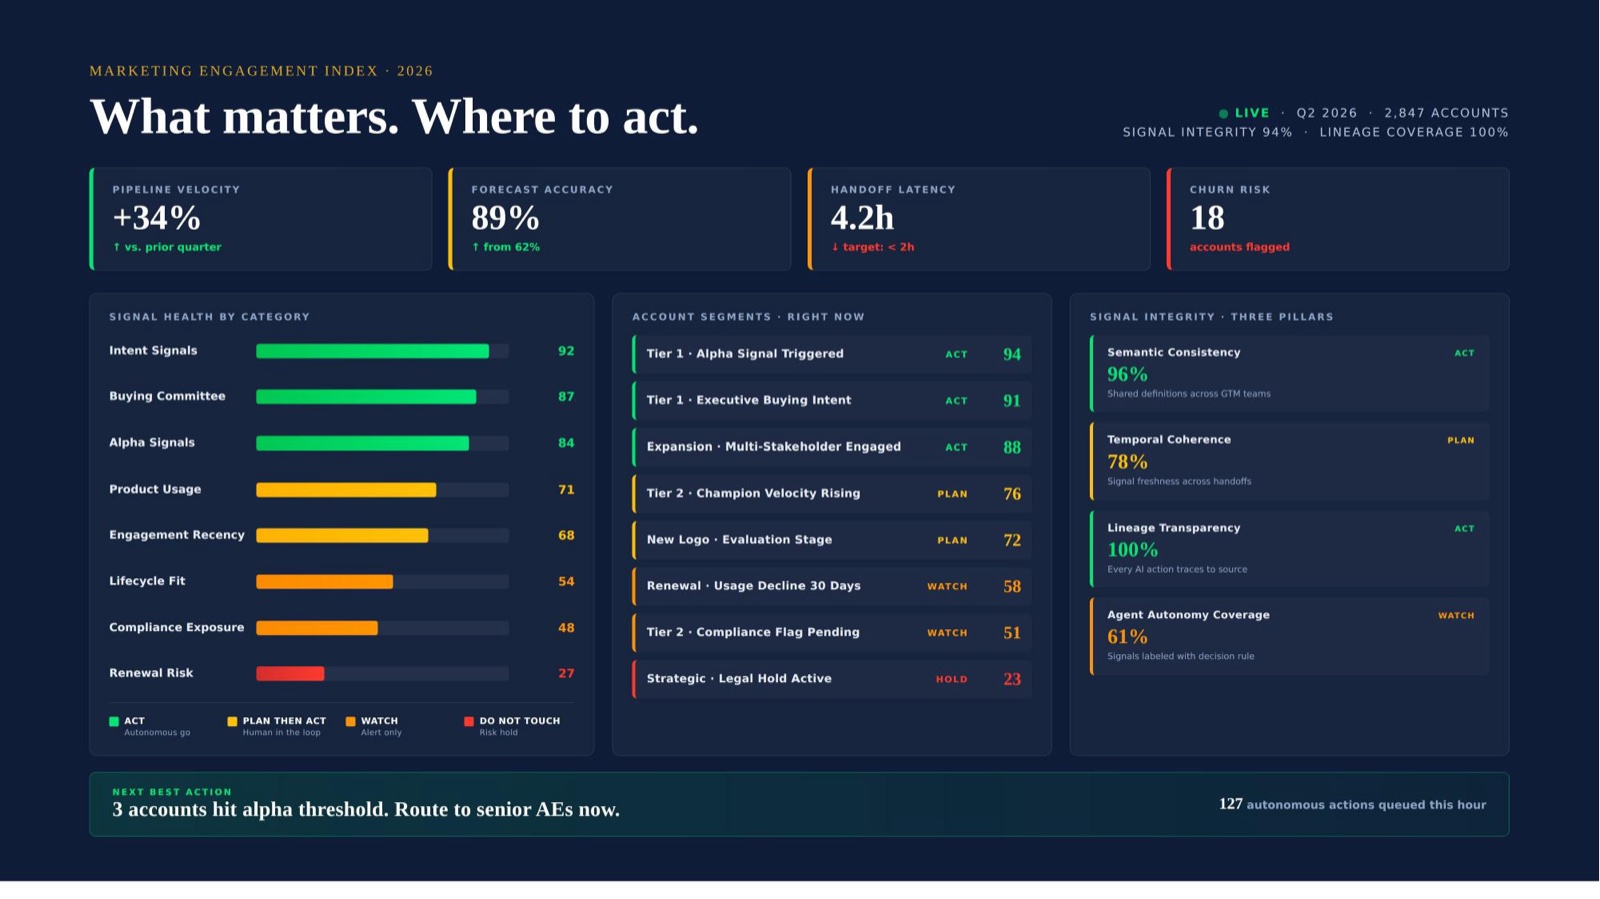Click the Lifecycle Fit progress bar
The image size is (1600, 899).
[x=382, y=582]
